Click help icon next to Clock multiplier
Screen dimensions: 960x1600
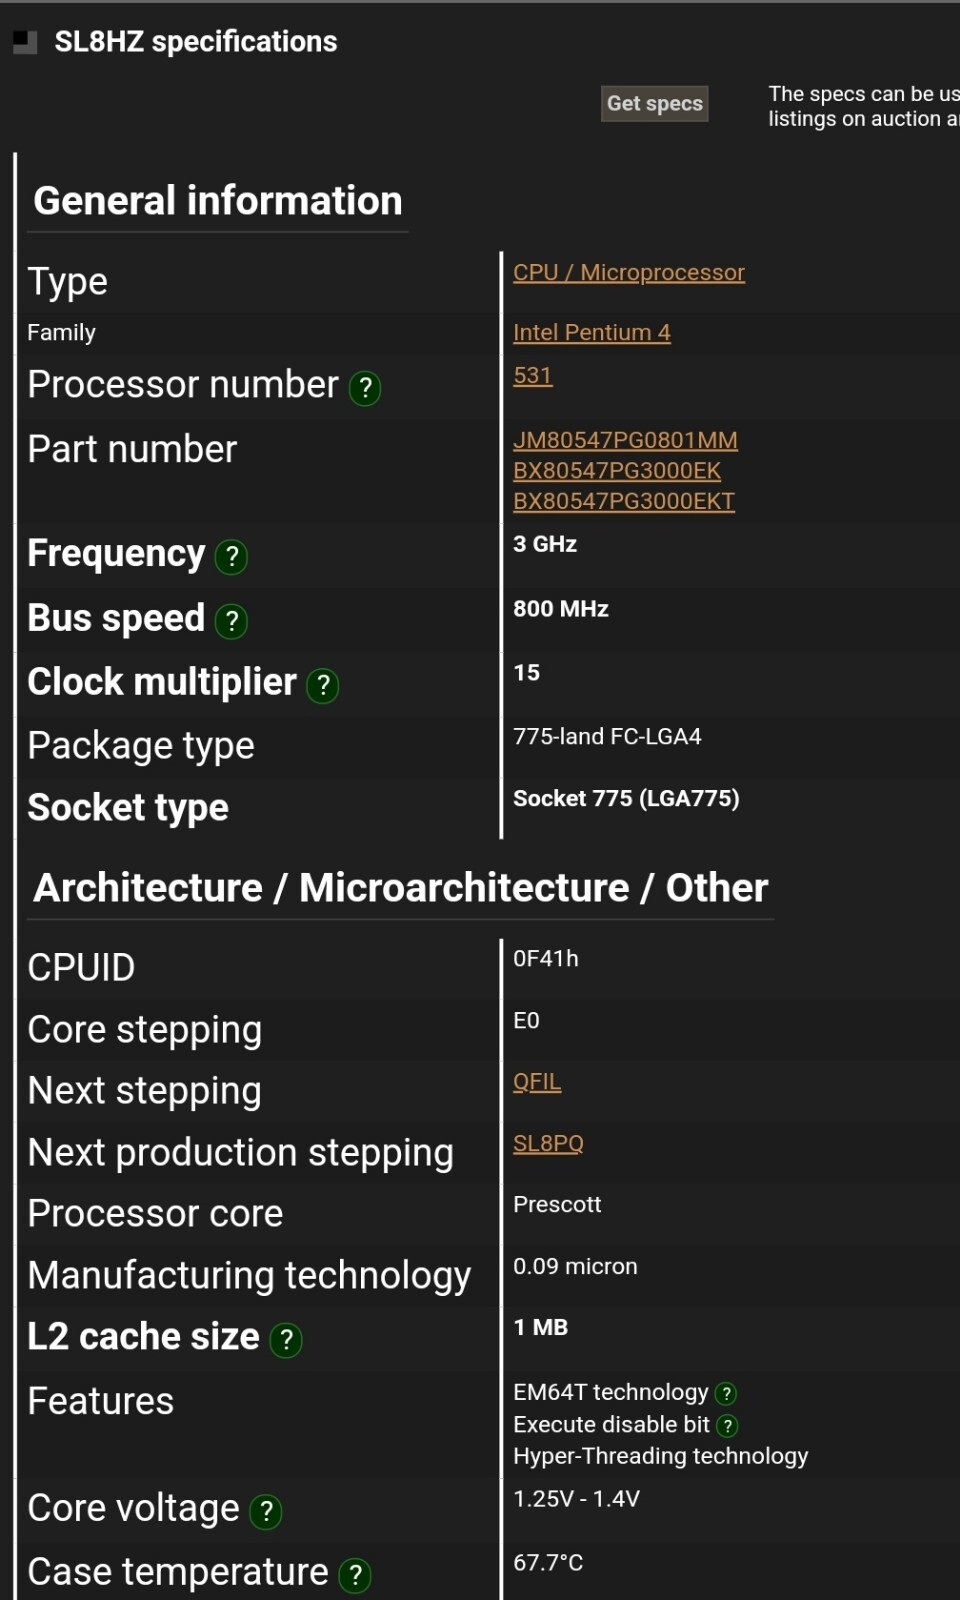(x=323, y=686)
